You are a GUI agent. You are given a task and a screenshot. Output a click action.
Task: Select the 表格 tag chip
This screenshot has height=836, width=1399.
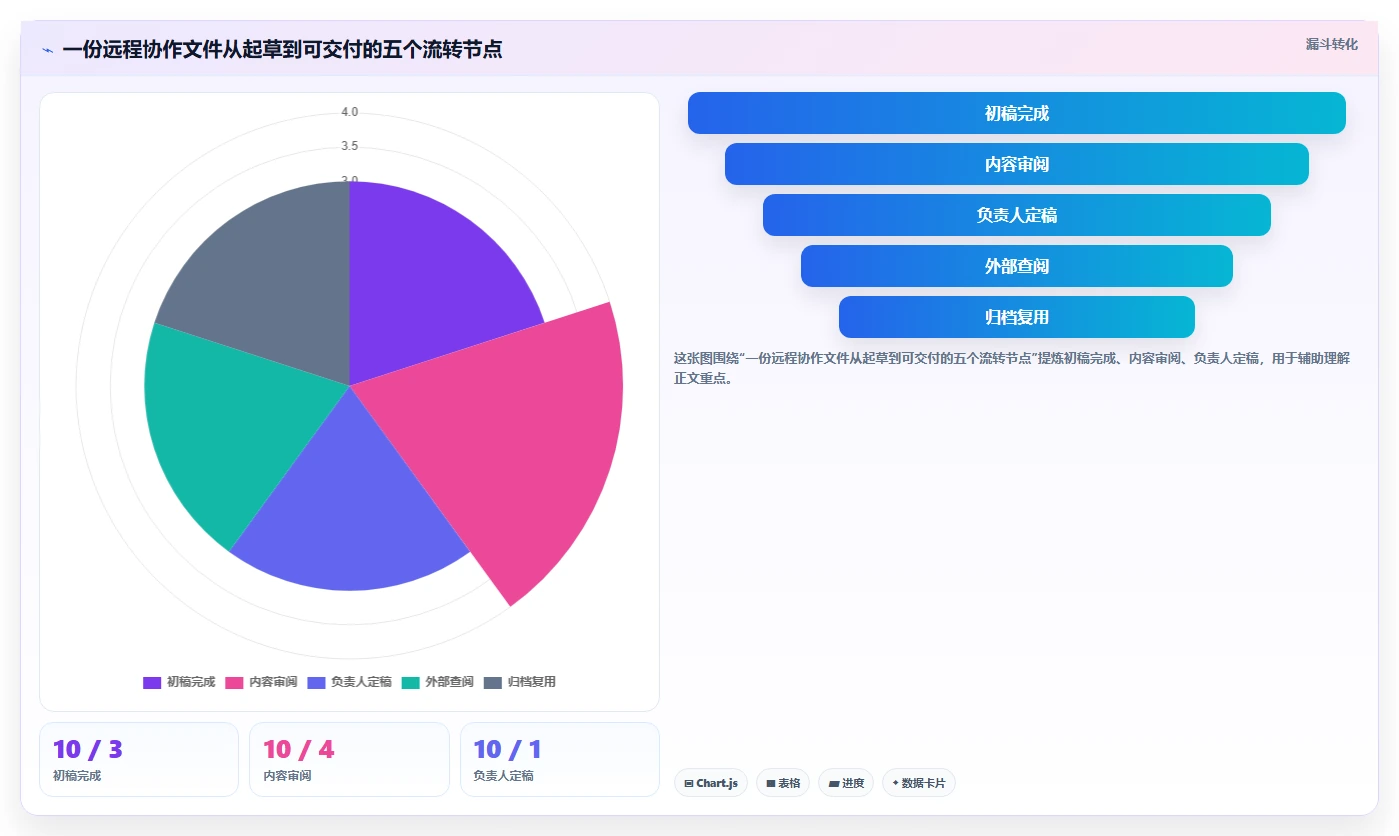click(x=783, y=783)
